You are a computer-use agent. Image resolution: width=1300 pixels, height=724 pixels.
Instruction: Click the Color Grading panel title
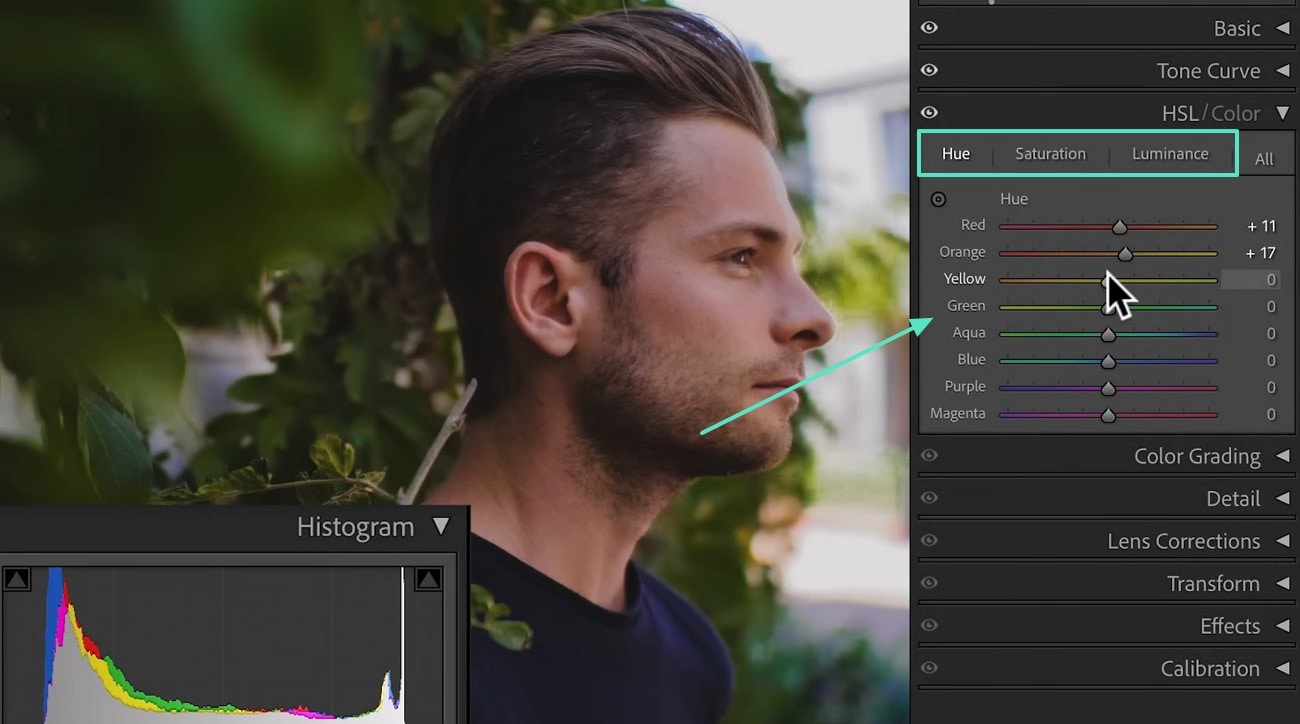1197,456
